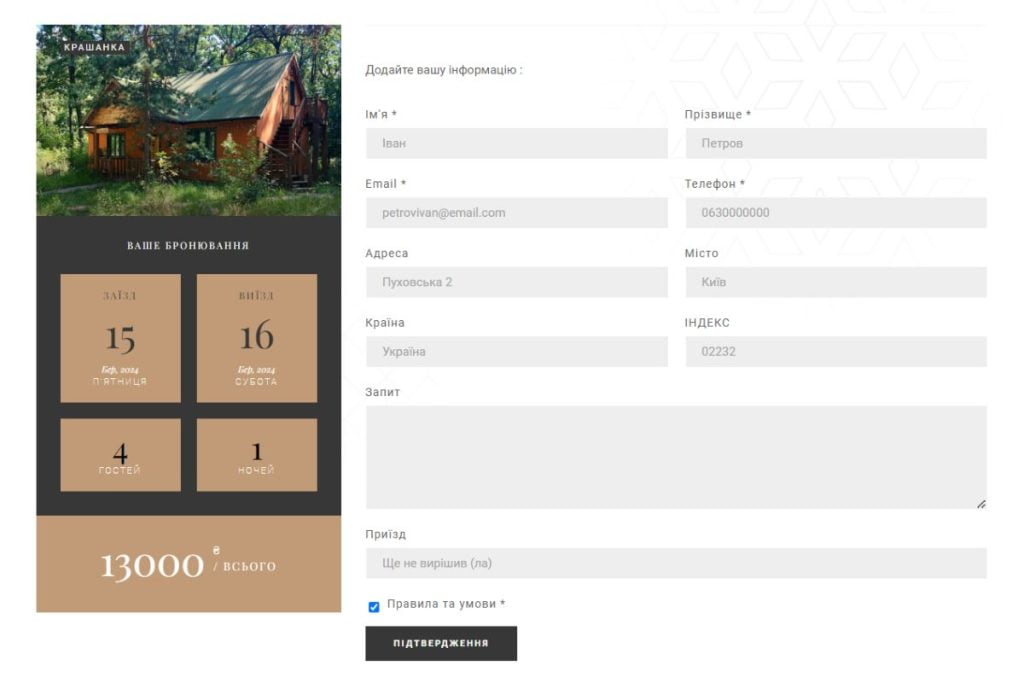This screenshot has width=1024, height=683.
Task: Click the 4 ГОСТЕЙ guests tile
Action: tap(120, 455)
